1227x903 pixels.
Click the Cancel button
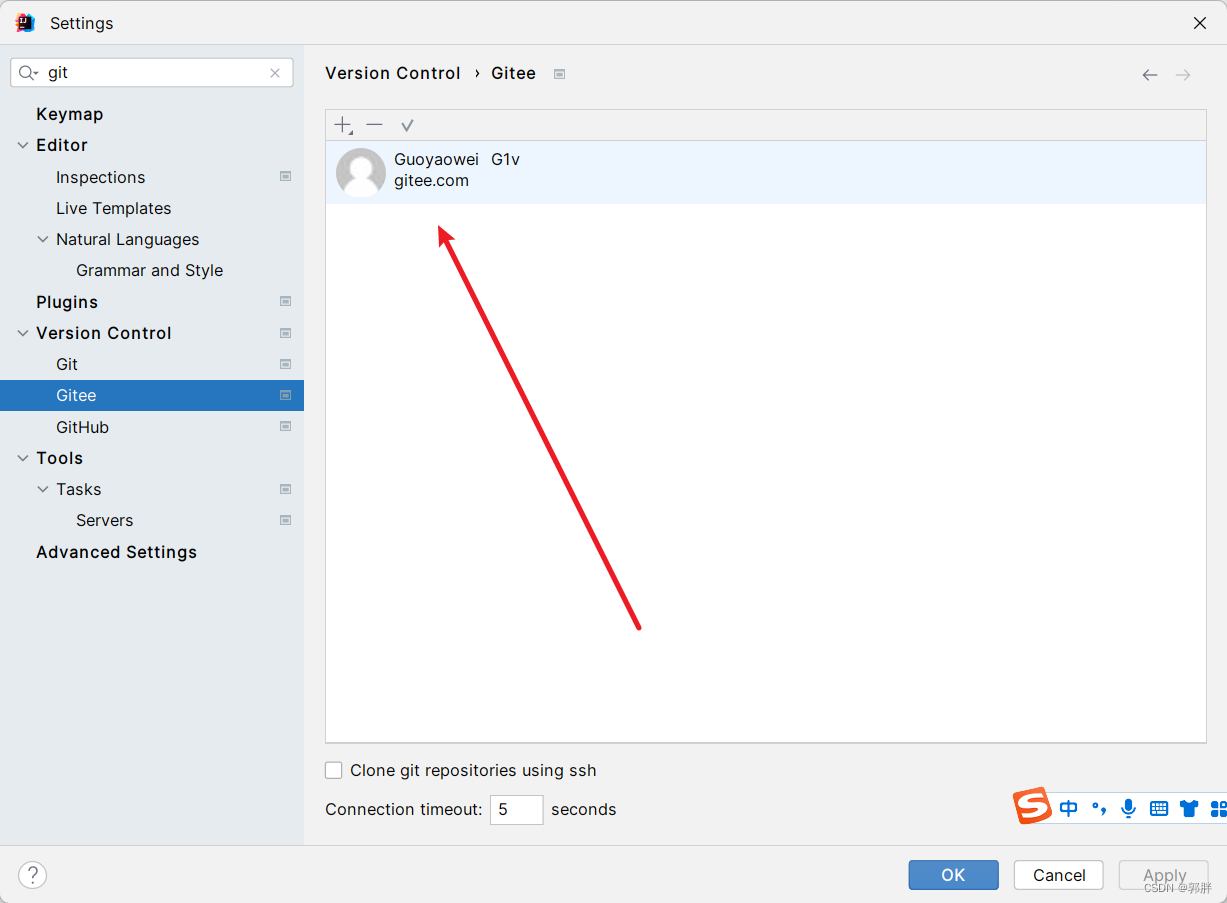pos(1059,875)
